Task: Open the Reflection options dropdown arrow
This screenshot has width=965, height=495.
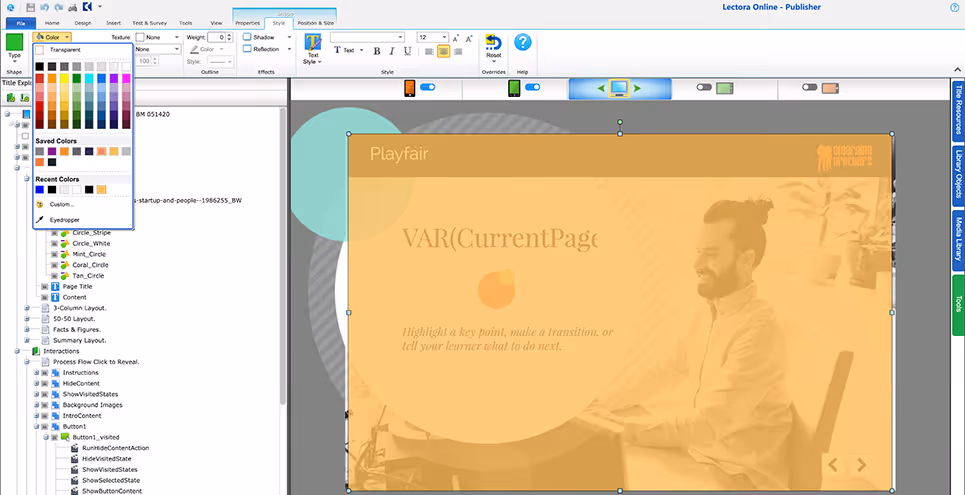Action: (x=289, y=49)
